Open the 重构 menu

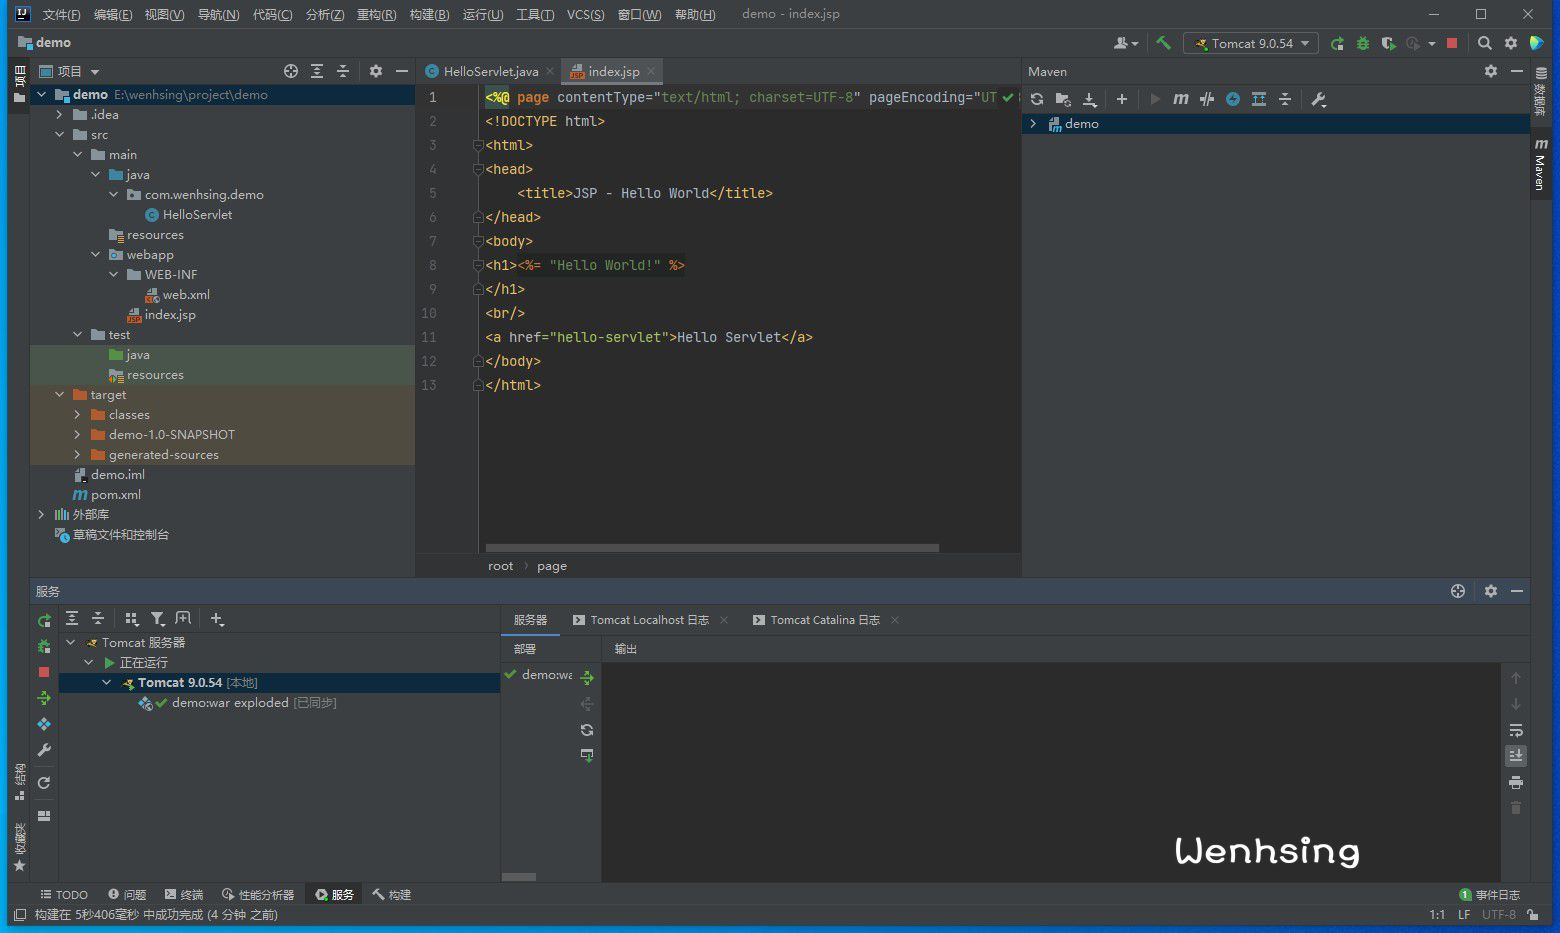(x=376, y=14)
